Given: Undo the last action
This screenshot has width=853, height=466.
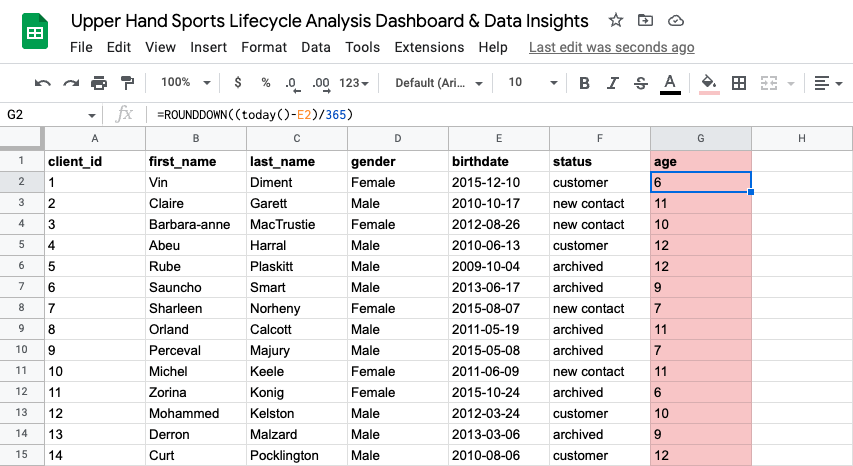Looking at the screenshot, I should tap(42, 83).
